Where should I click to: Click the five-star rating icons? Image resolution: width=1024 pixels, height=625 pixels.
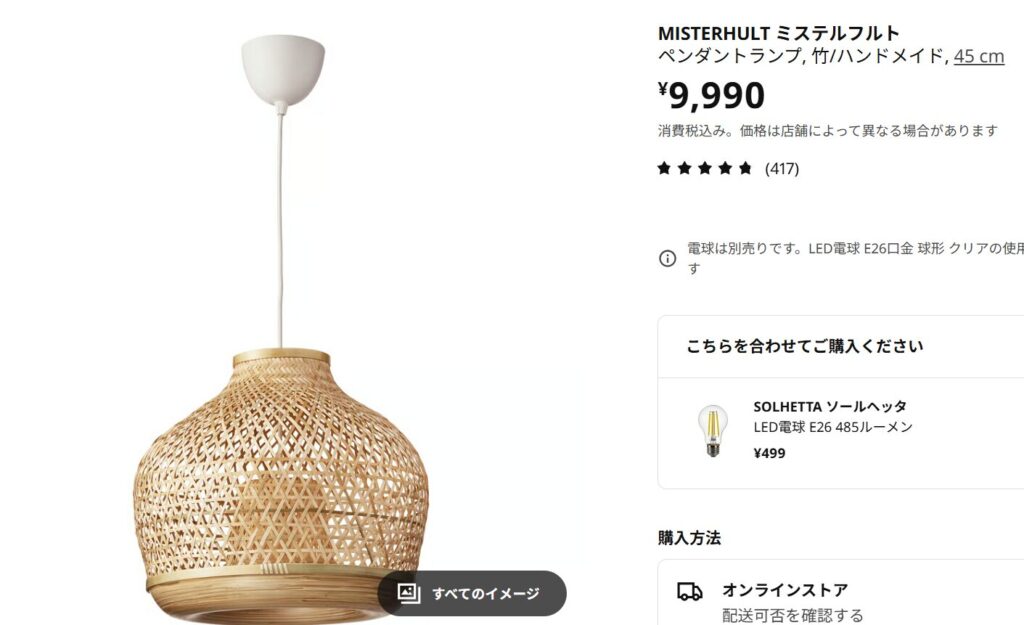coord(705,168)
